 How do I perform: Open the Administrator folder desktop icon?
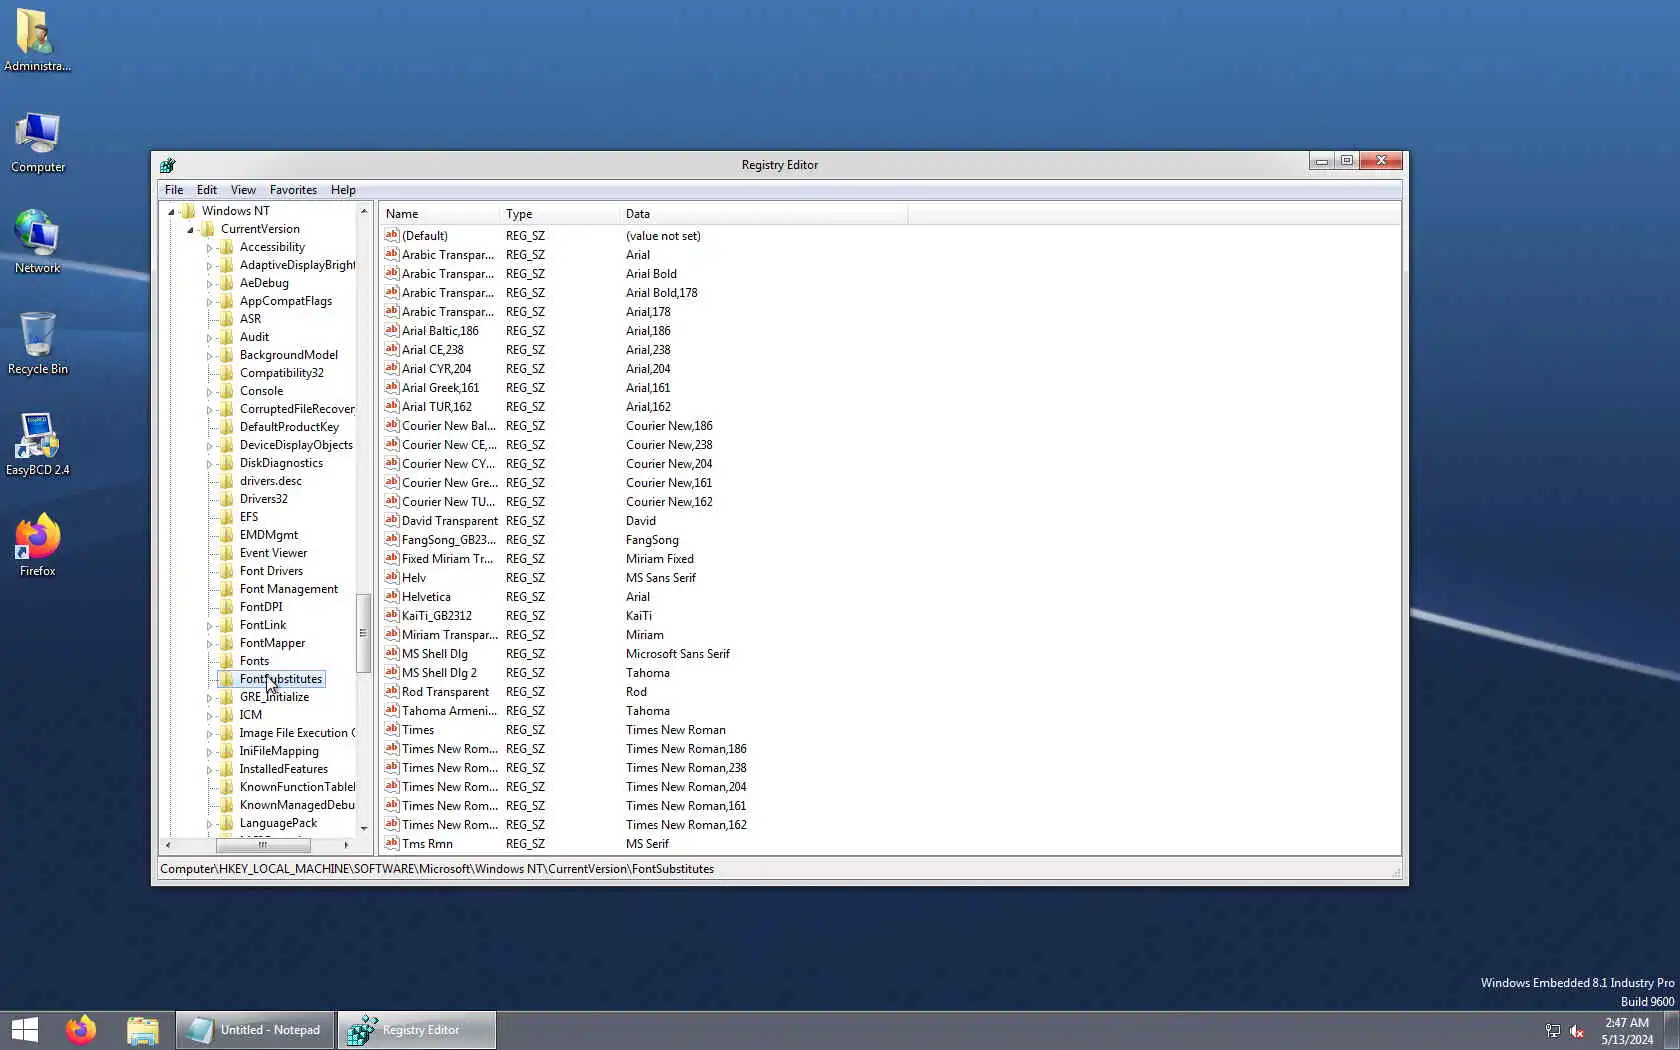tap(37, 40)
